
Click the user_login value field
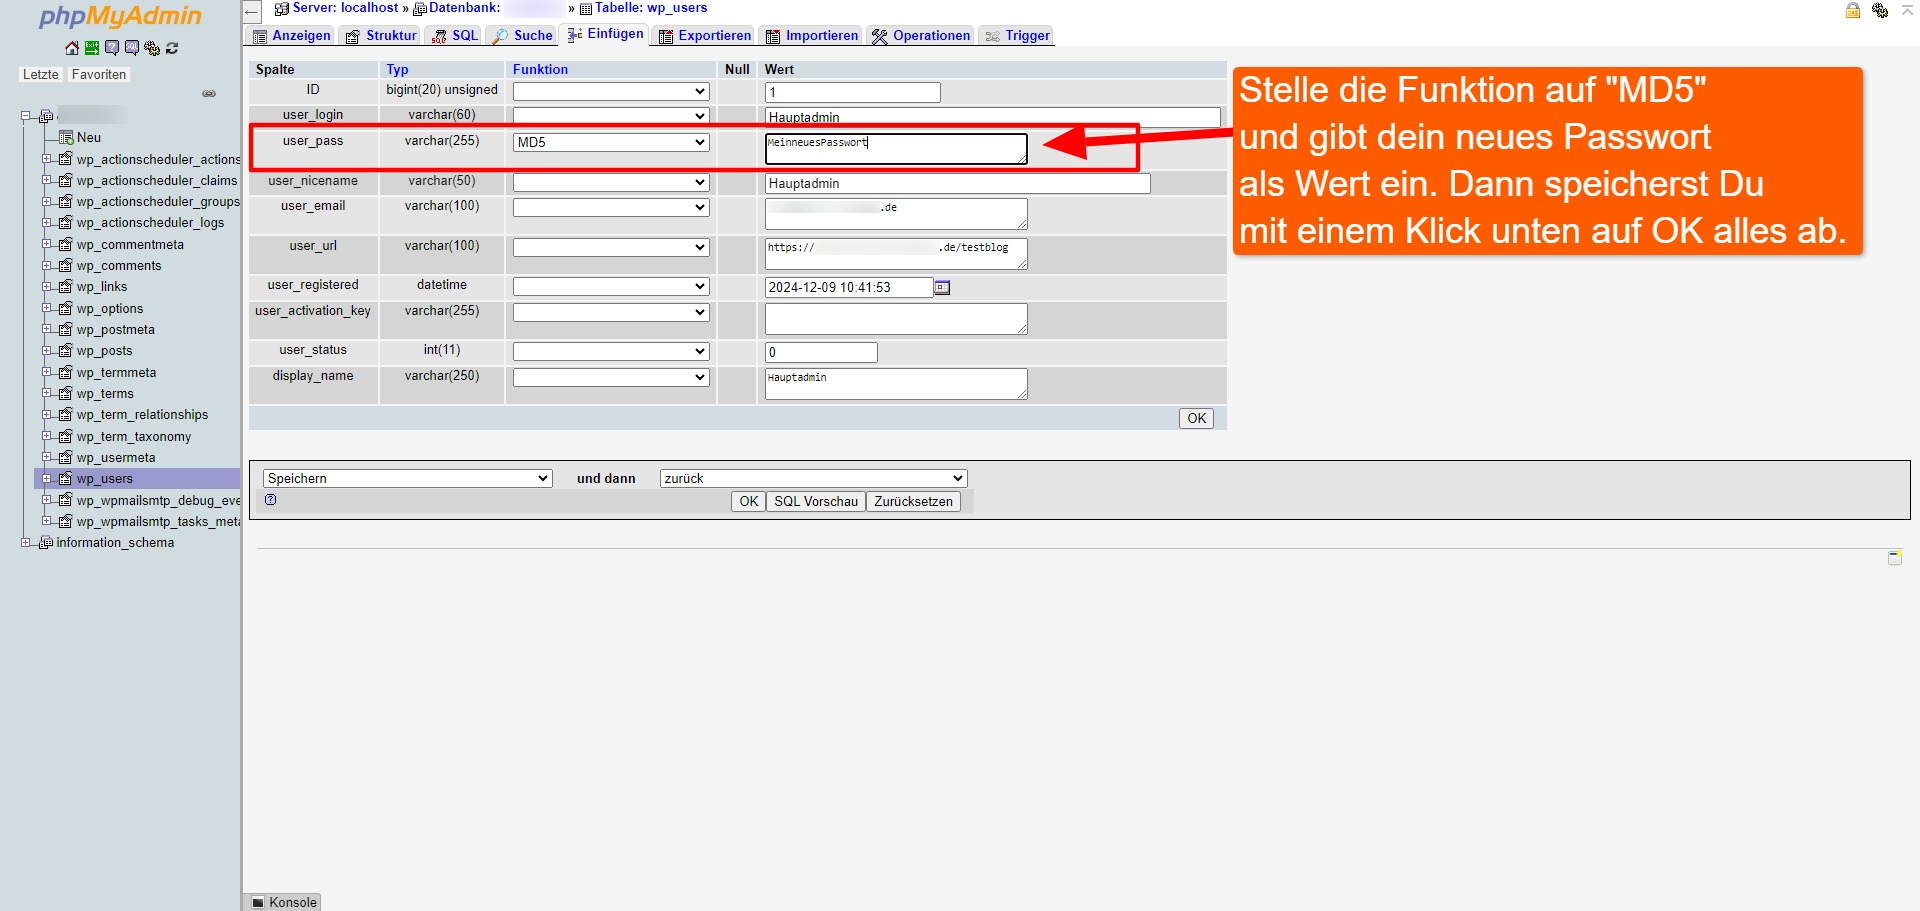tap(992, 117)
